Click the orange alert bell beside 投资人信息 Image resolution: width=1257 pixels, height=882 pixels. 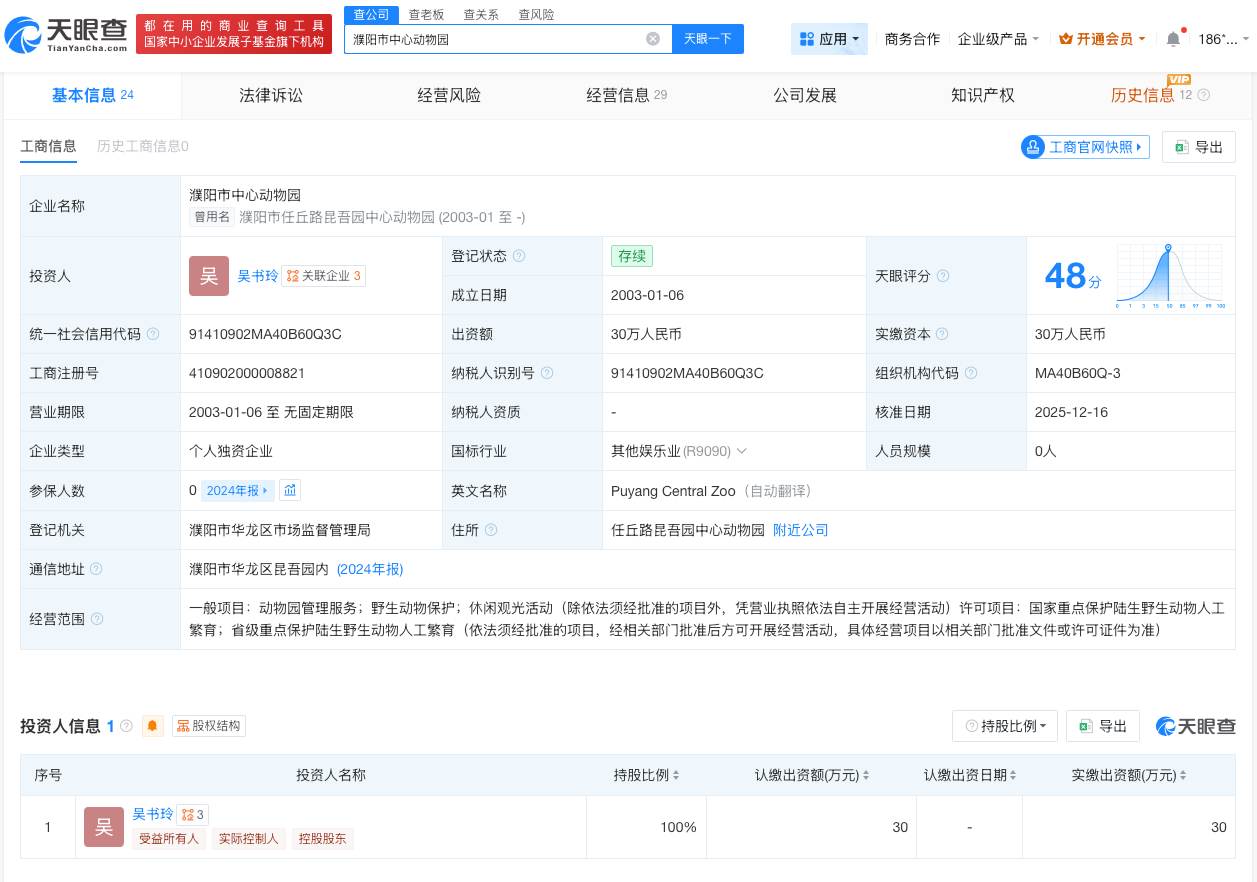pyautogui.click(x=152, y=726)
